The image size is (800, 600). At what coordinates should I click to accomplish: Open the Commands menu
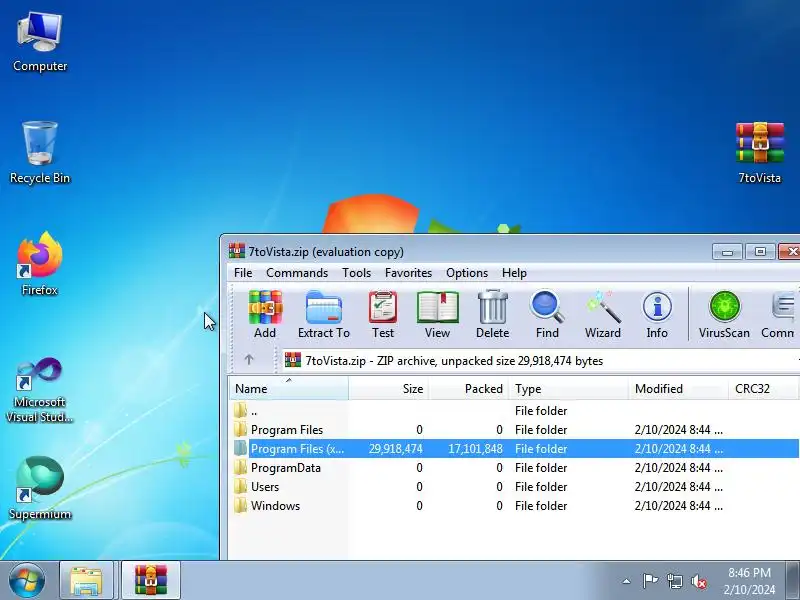tap(297, 273)
